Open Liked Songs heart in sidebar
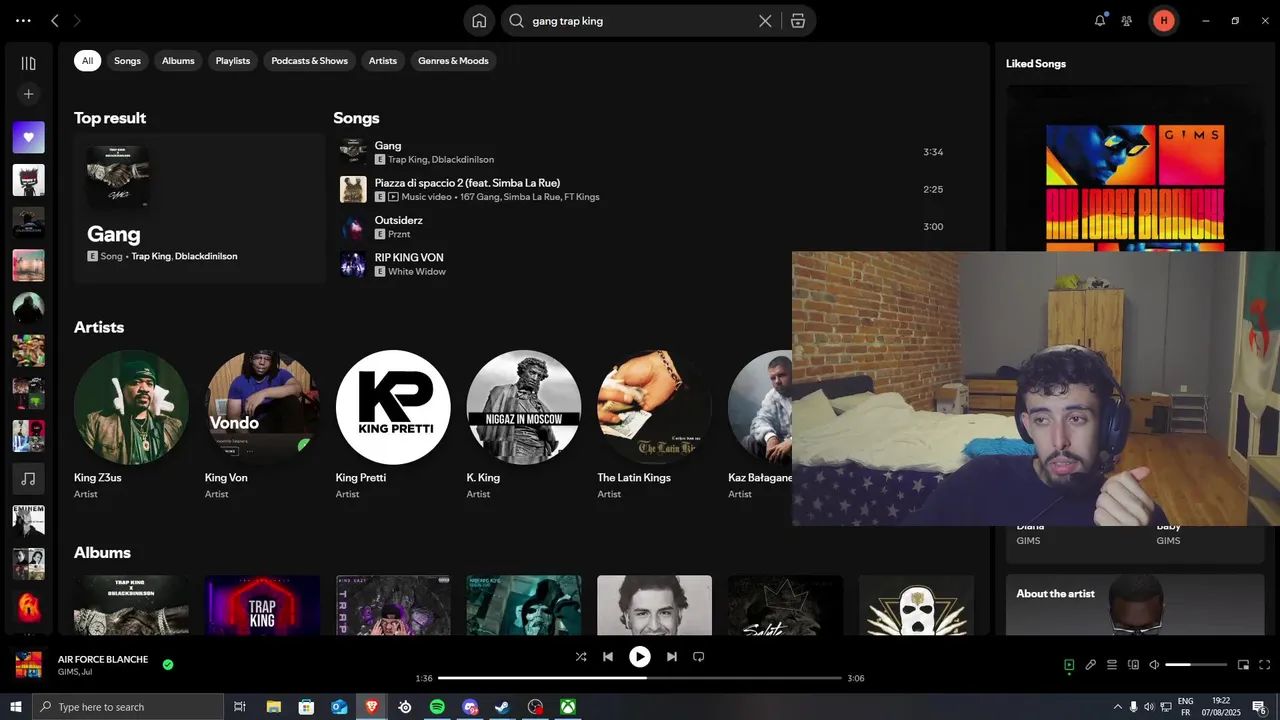1280x720 pixels. [x=28, y=137]
